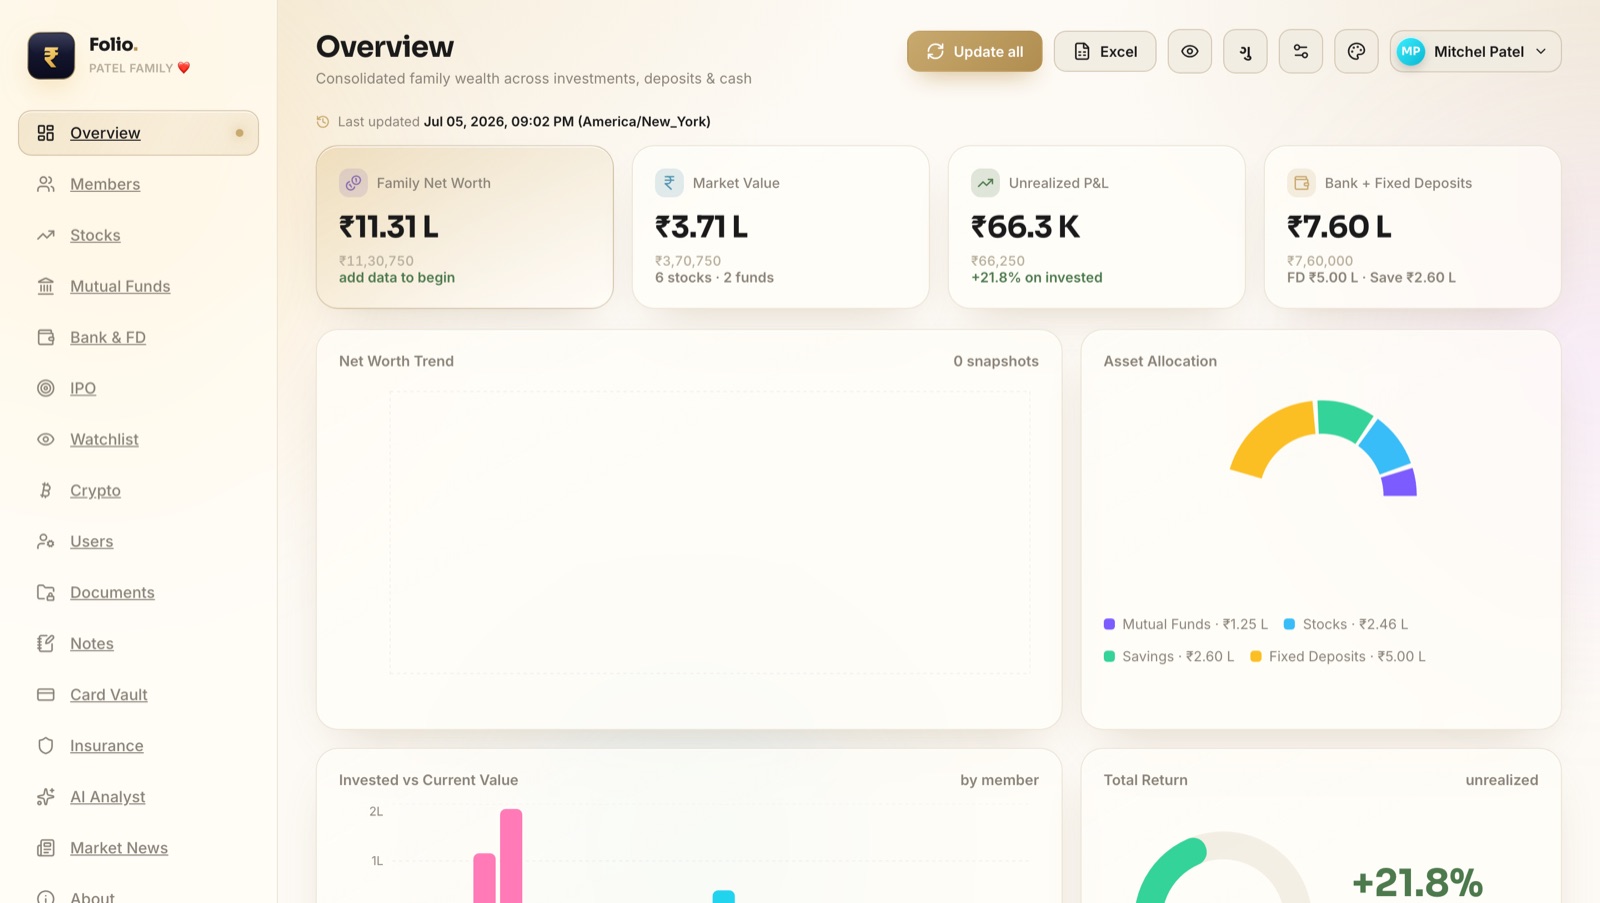
Task: Open the Members page
Action: 105,184
